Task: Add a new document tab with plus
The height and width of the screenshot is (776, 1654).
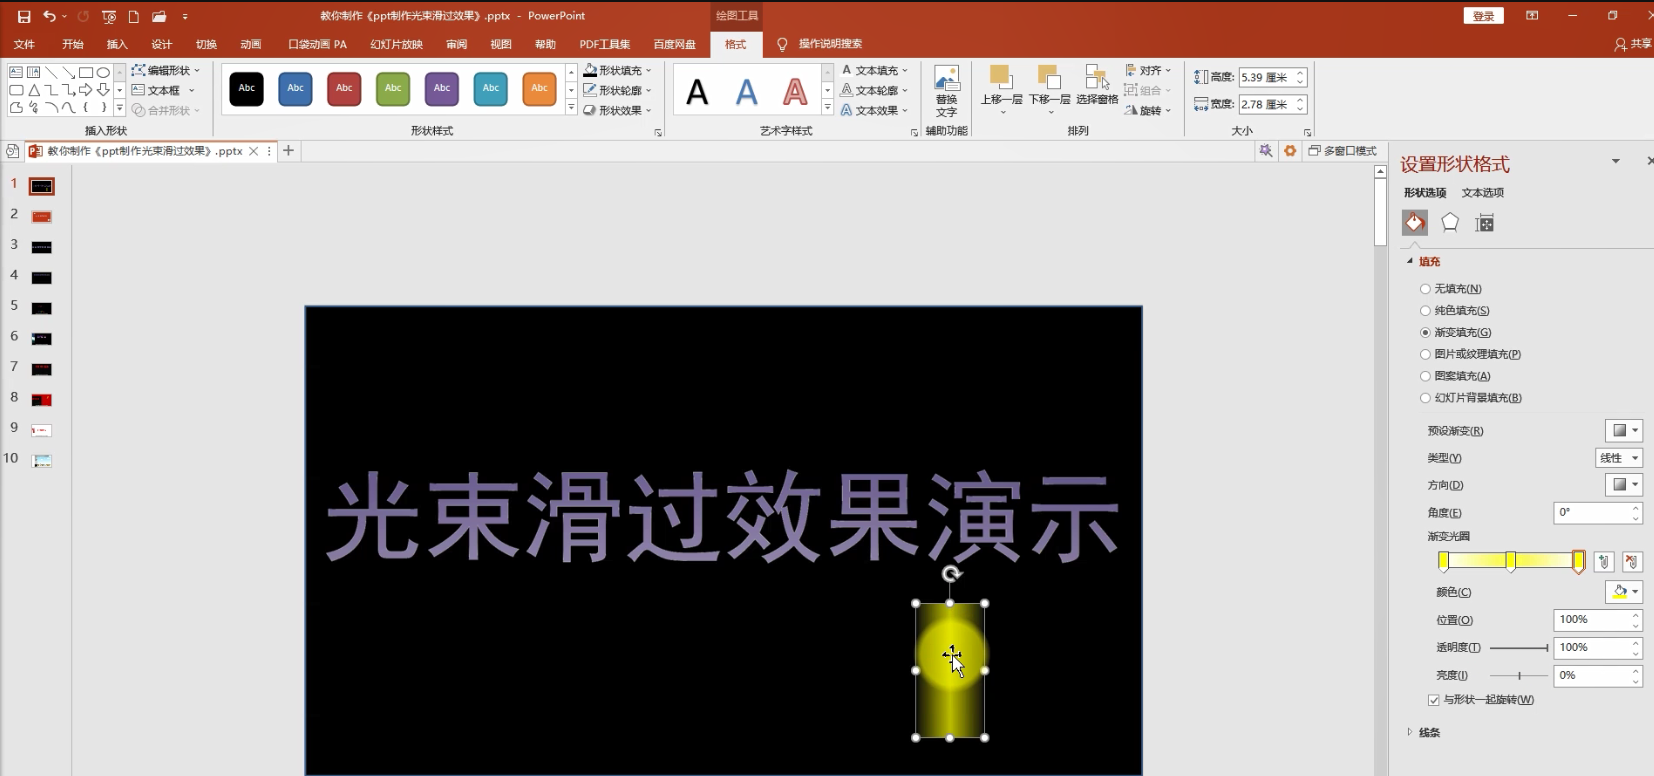Action: pos(288,151)
